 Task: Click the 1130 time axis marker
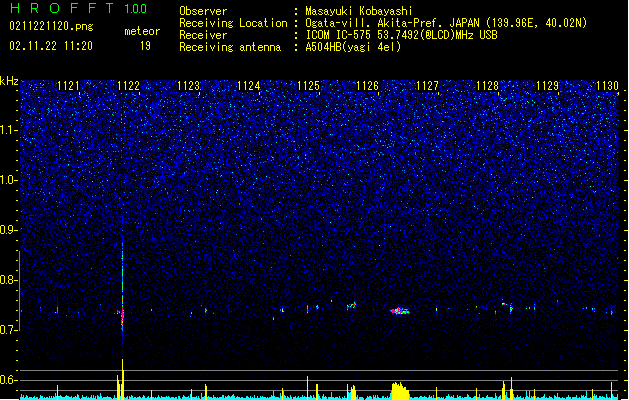(x=607, y=85)
